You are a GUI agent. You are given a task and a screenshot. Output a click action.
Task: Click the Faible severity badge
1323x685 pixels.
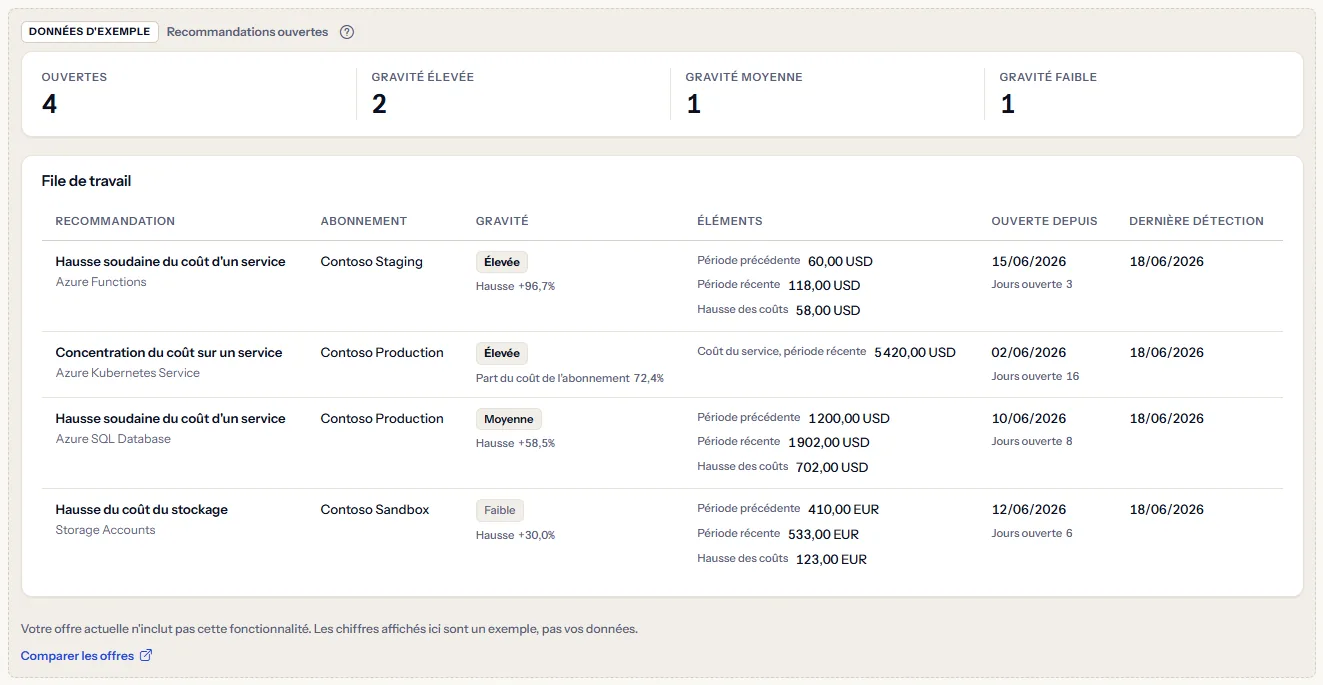tap(500, 510)
